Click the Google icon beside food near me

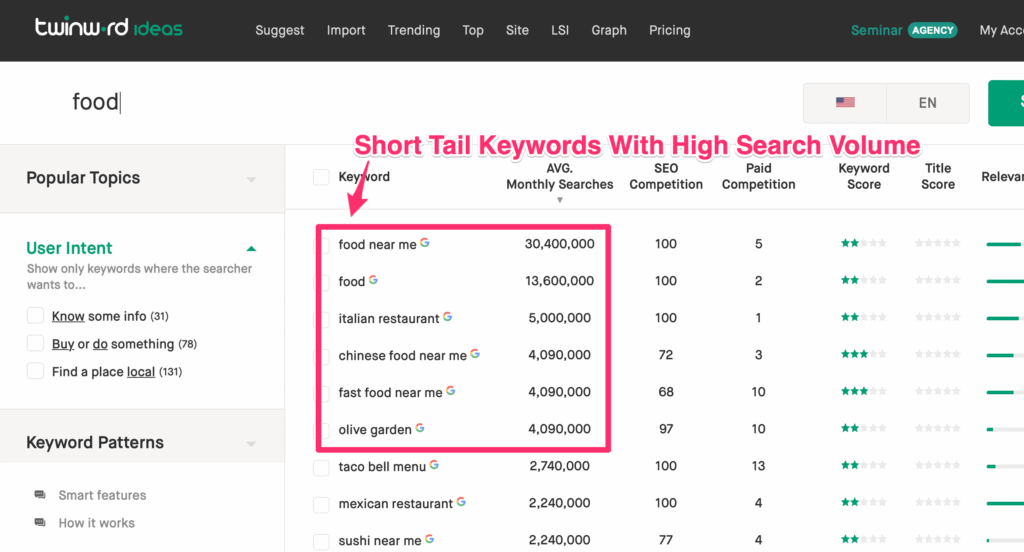[425, 242]
